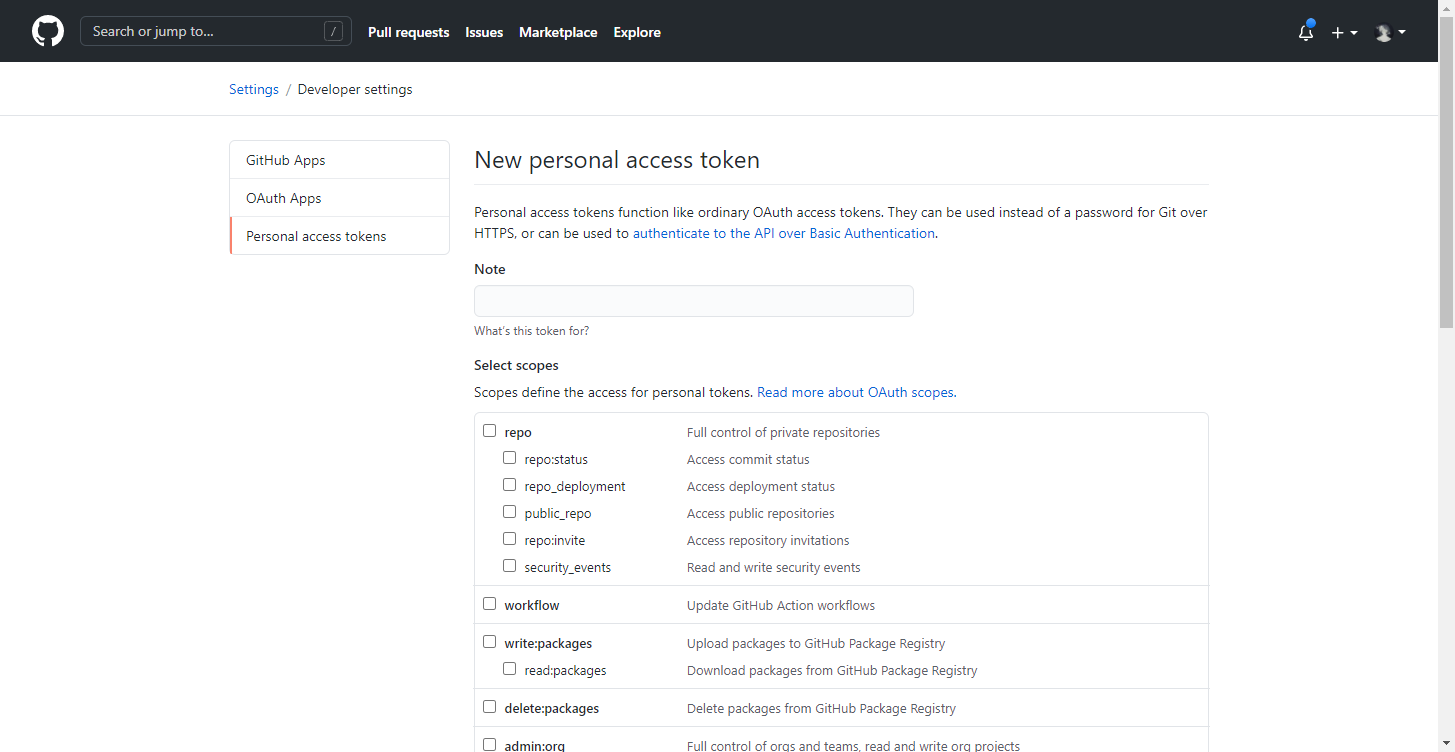Screen dimensions: 1455x752
Task: Click 'Full control of private repositories' description
Action: 783,432
